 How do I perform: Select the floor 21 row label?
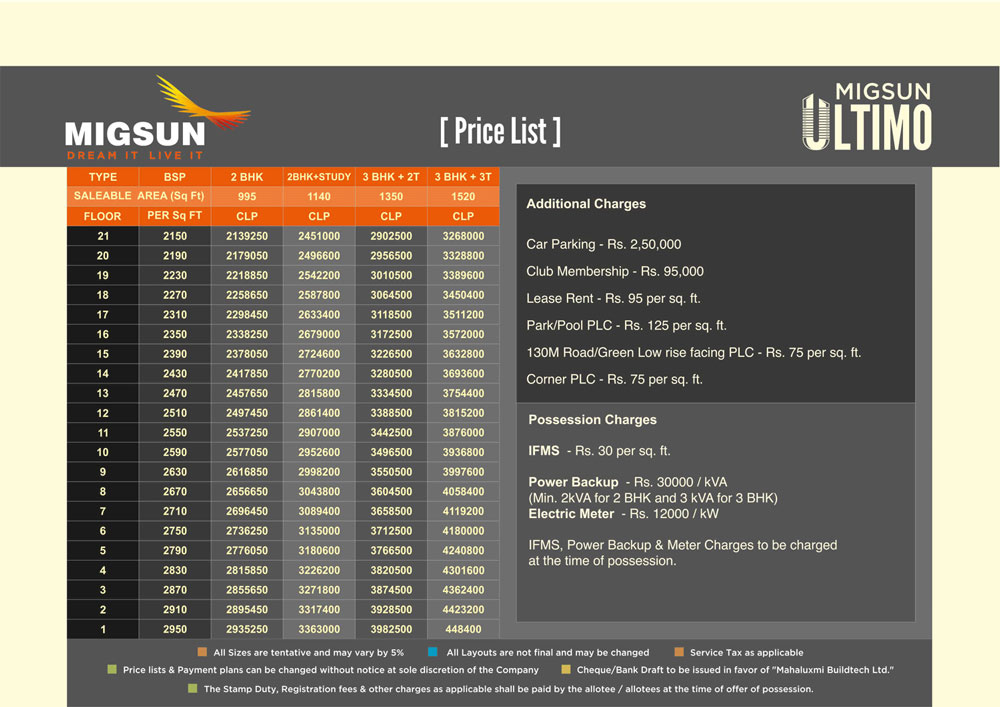tap(102, 236)
